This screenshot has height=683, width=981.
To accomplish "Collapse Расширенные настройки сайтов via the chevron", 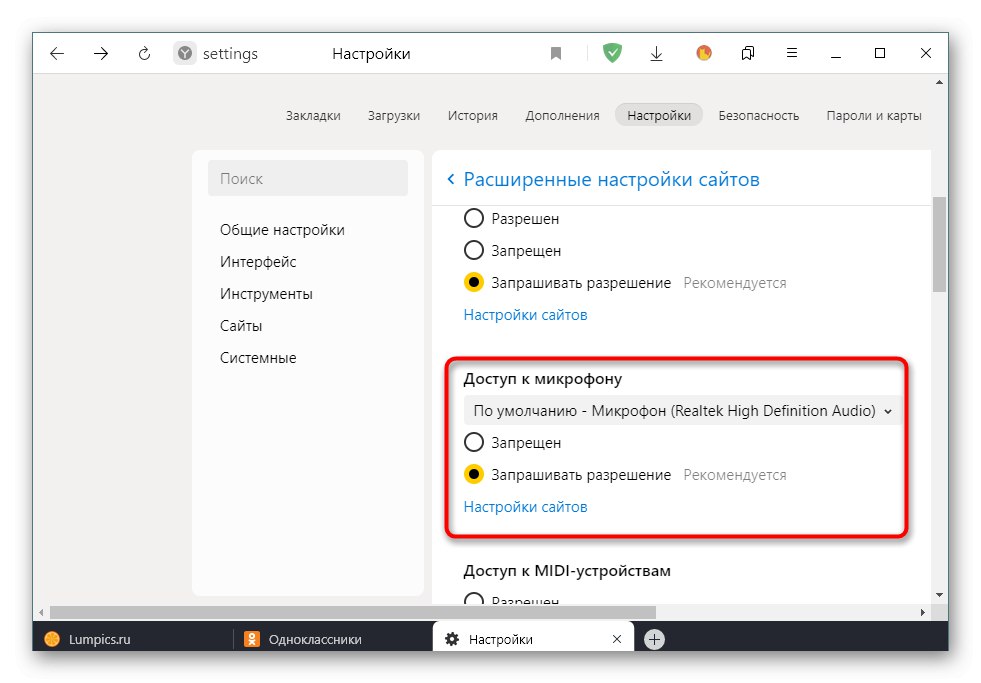I will pyautogui.click(x=451, y=178).
